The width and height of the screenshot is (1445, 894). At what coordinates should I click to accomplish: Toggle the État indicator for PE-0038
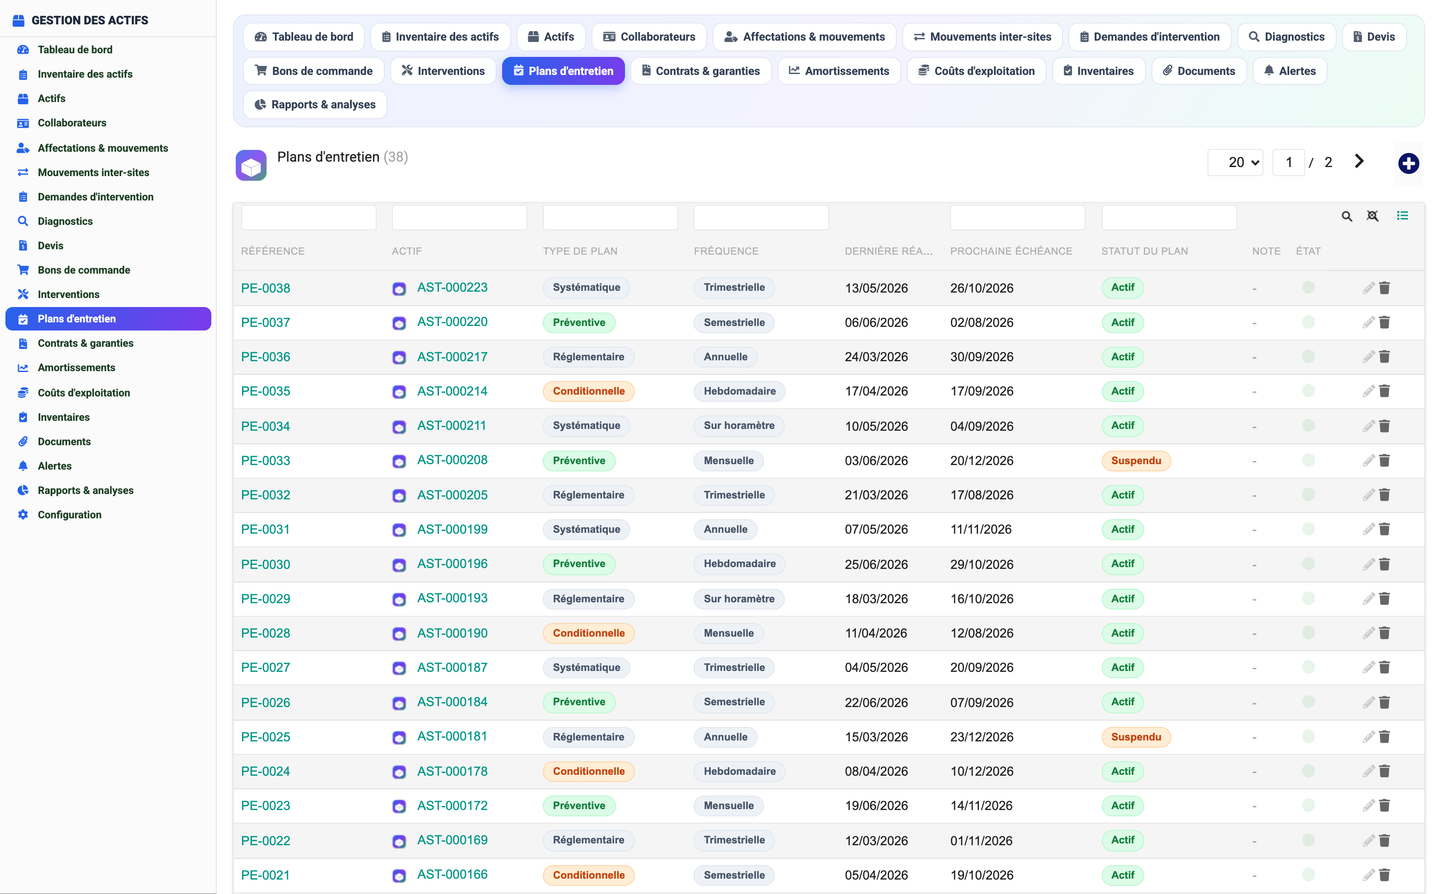[x=1308, y=288]
